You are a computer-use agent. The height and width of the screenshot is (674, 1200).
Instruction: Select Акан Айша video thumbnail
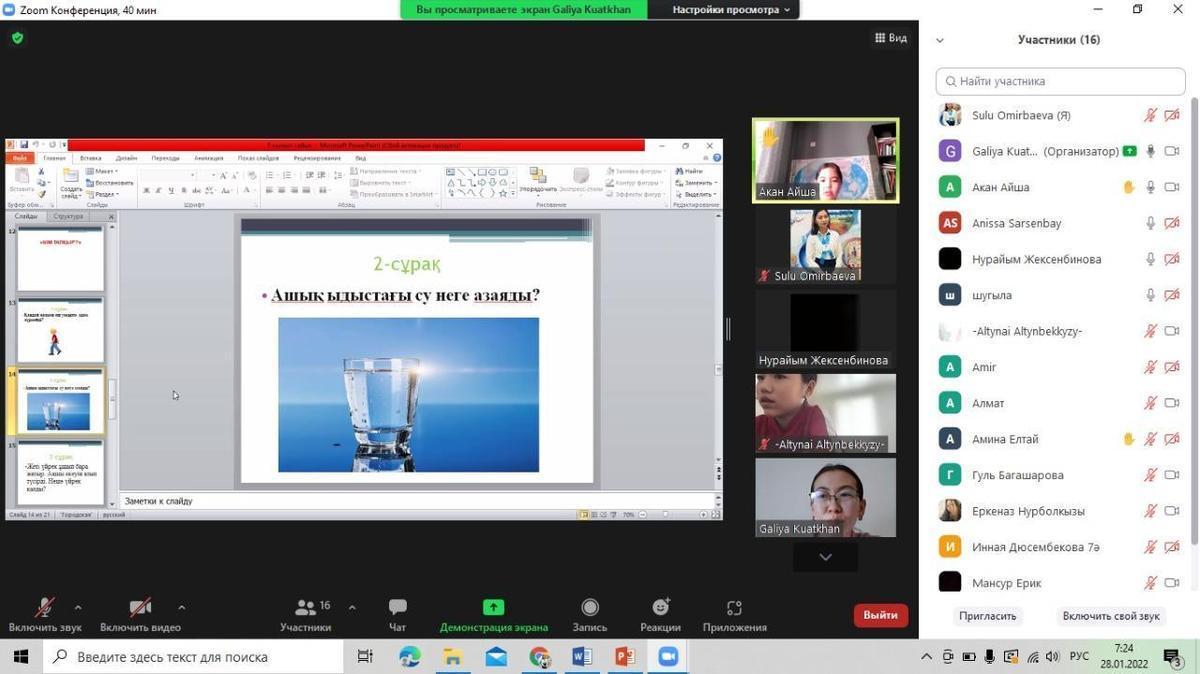(x=825, y=160)
